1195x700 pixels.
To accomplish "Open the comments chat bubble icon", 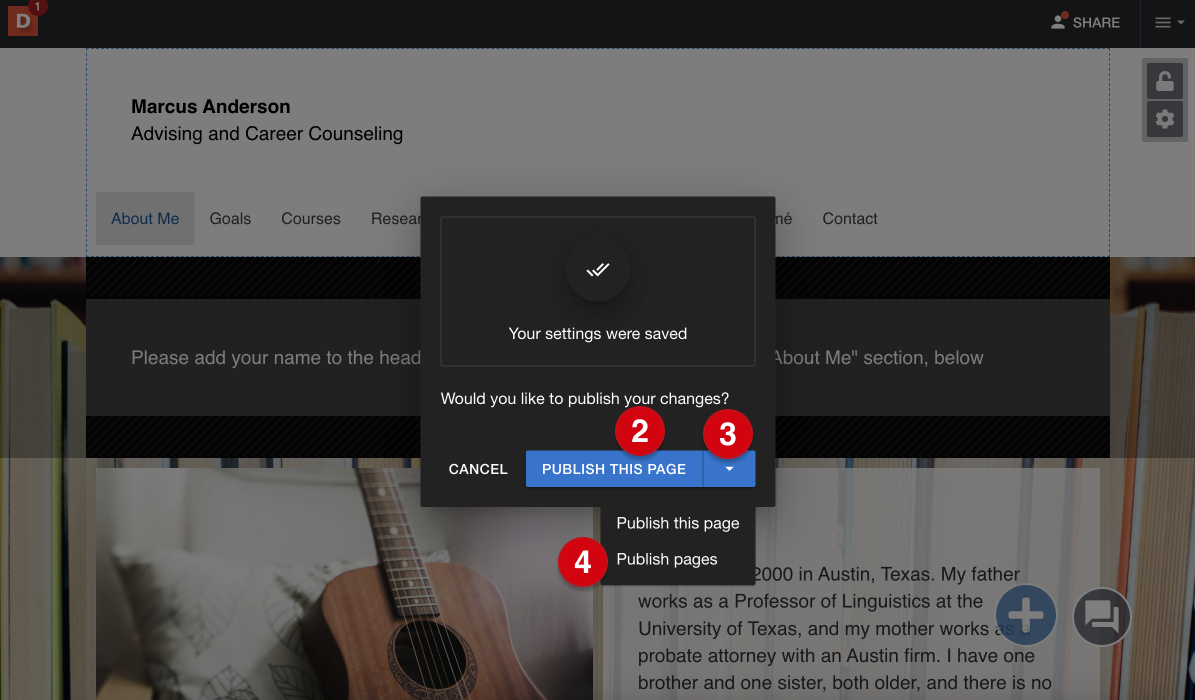I will pyautogui.click(x=1101, y=616).
